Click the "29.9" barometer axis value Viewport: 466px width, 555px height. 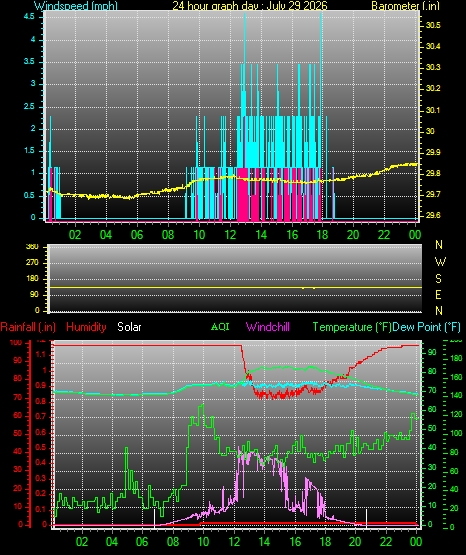point(433,152)
